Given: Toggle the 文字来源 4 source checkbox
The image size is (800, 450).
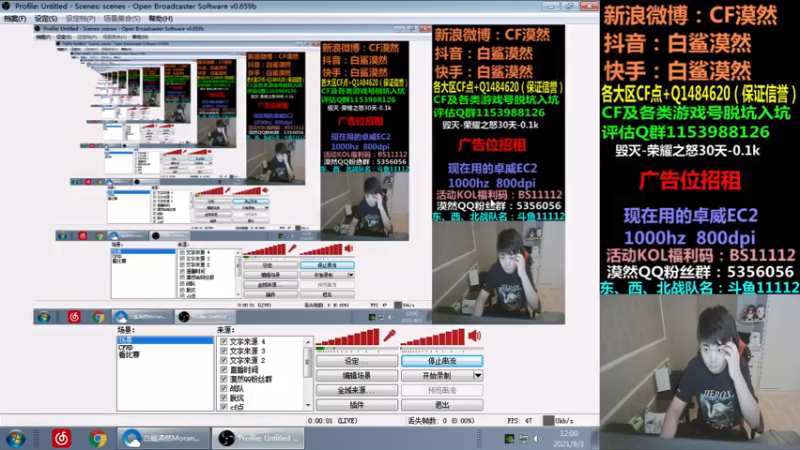Looking at the screenshot, I should tap(223, 341).
